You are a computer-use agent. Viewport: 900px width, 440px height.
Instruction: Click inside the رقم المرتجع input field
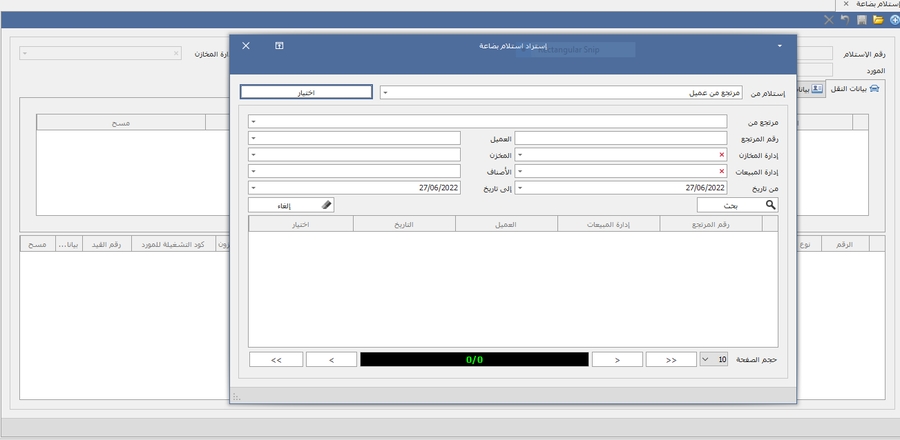click(x=620, y=139)
